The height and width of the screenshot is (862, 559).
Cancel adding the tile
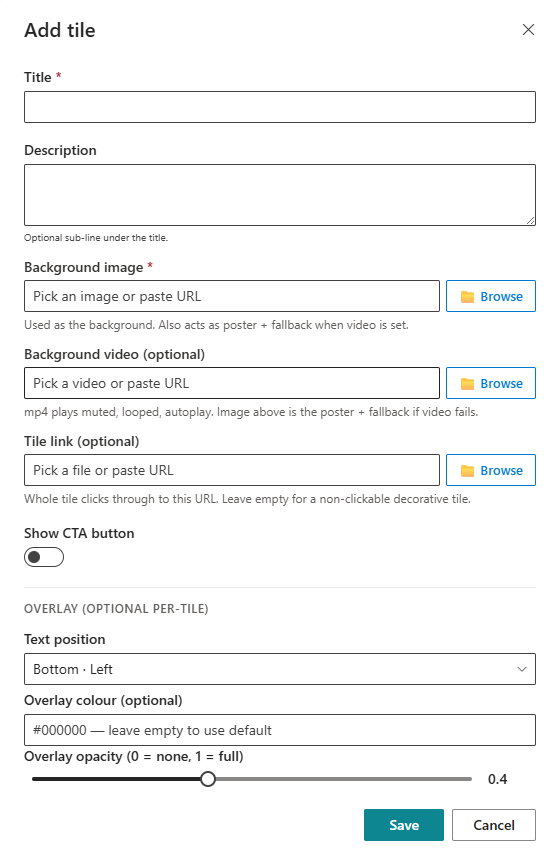(494, 825)
